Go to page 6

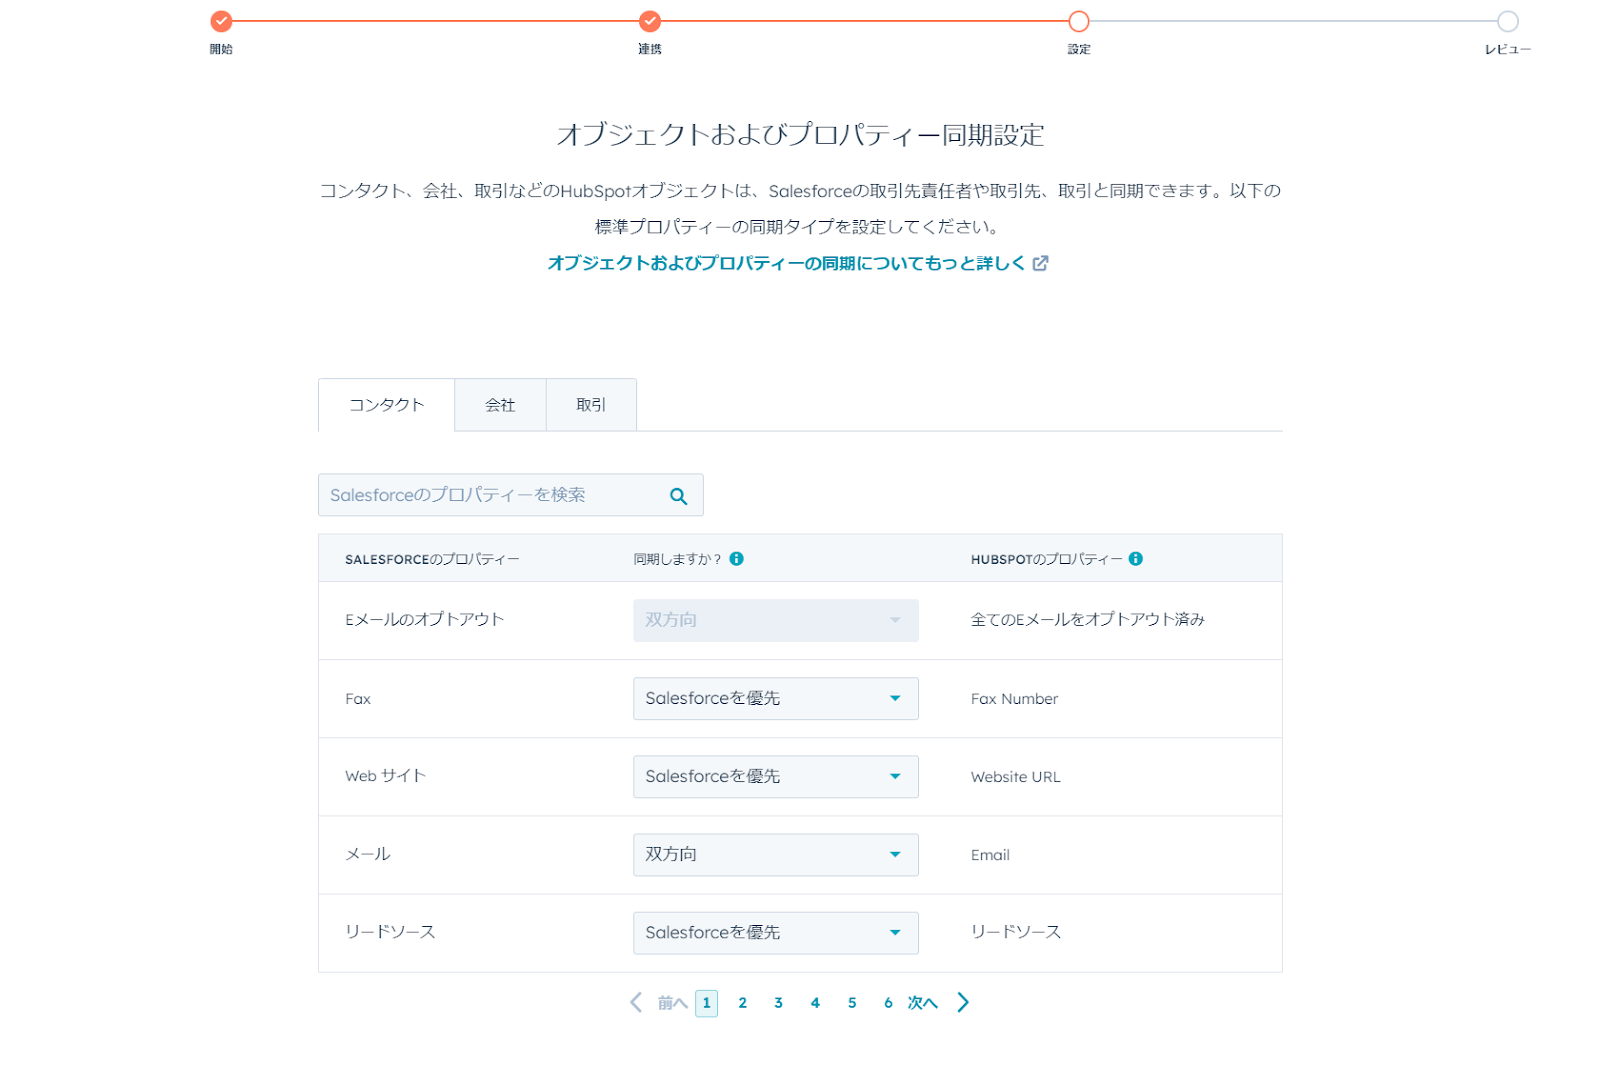[888, 1003]
